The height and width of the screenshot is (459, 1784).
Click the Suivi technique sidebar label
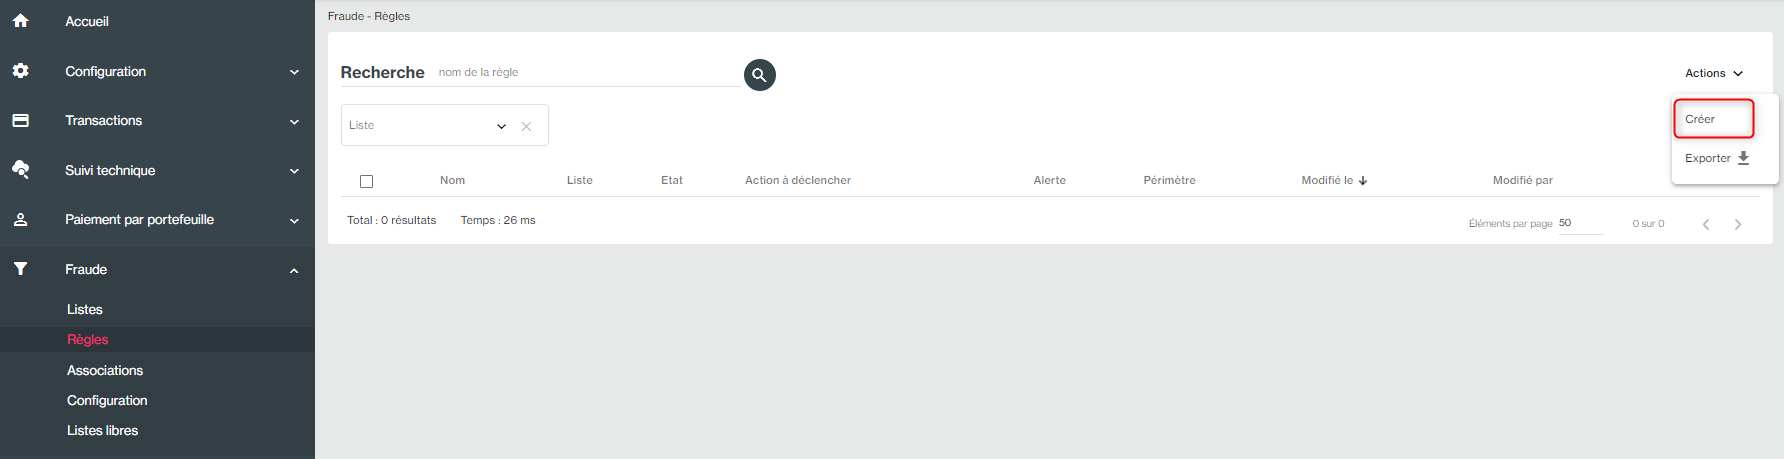tap(110, 170)
